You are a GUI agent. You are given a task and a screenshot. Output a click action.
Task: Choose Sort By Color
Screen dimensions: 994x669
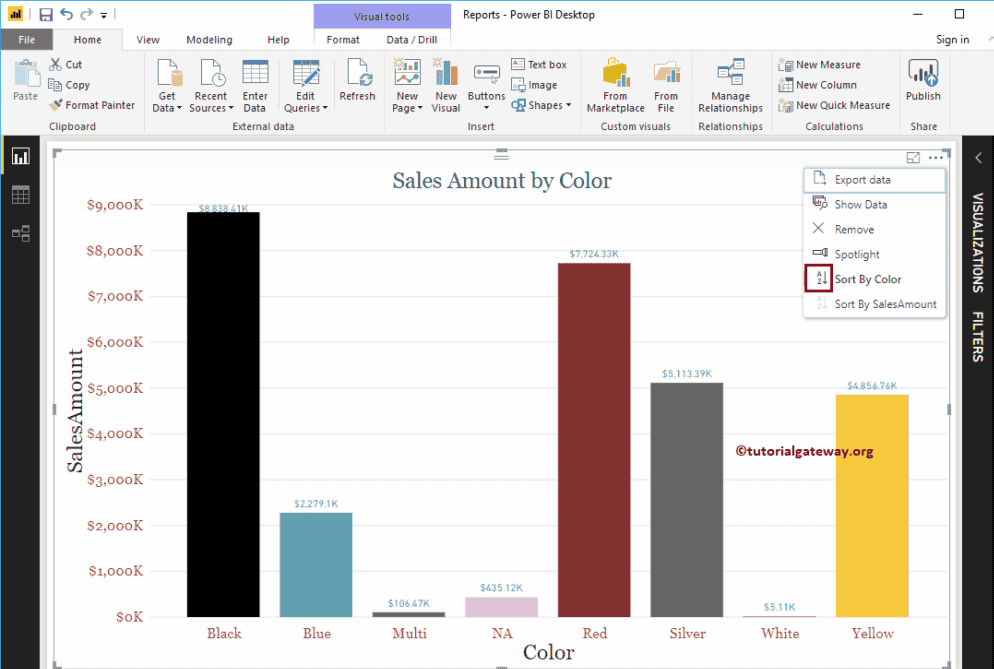[x=875, y=278]
